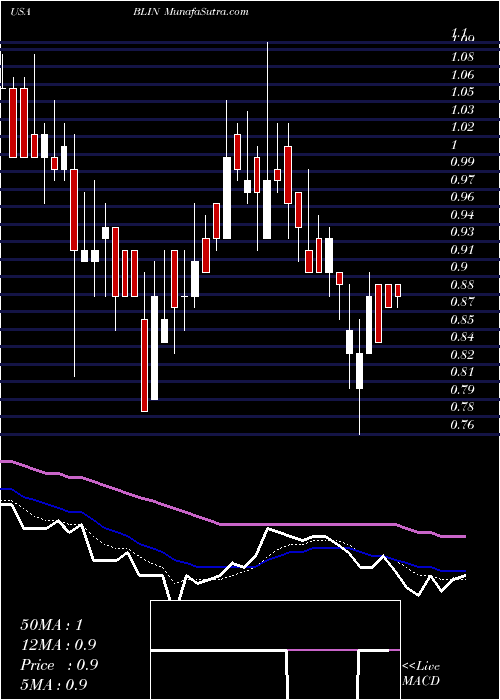Image resolution: width=500 pixels, height=700 pixels.
Task: Pick the 0.96 price axis label
Action: click(462, 197)
